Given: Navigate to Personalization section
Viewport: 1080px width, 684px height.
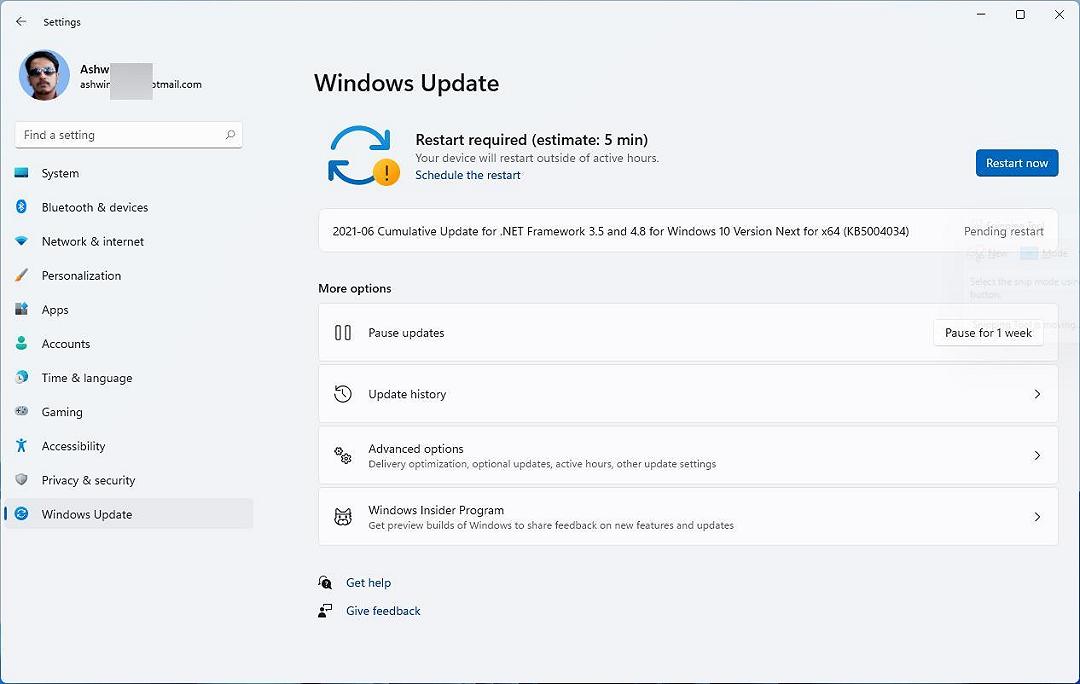Looking at the screenshot, I should [81, 276].
